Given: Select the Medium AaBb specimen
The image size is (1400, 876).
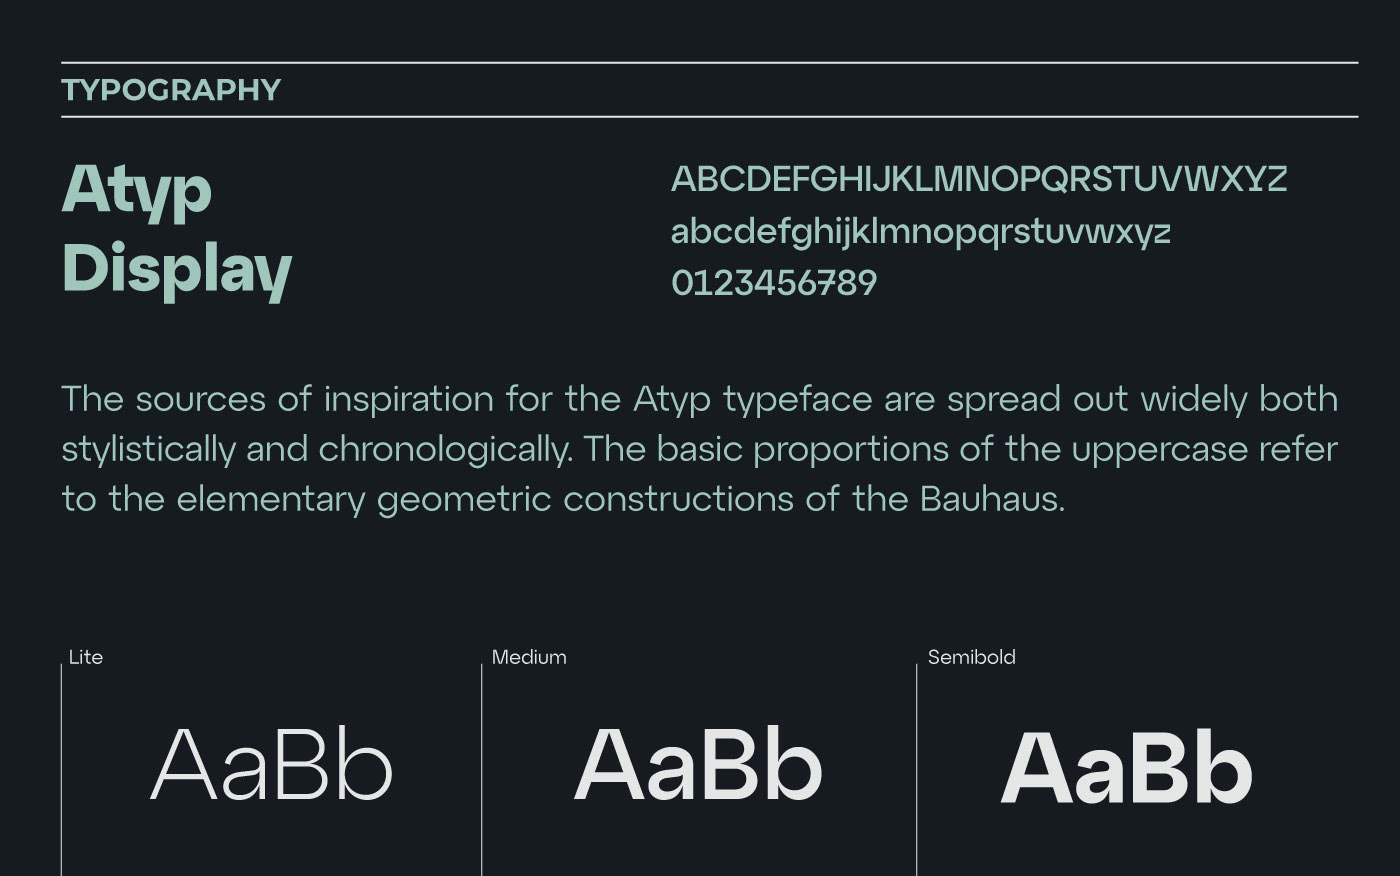Looking at the screenshot, I should coord(698,766).
